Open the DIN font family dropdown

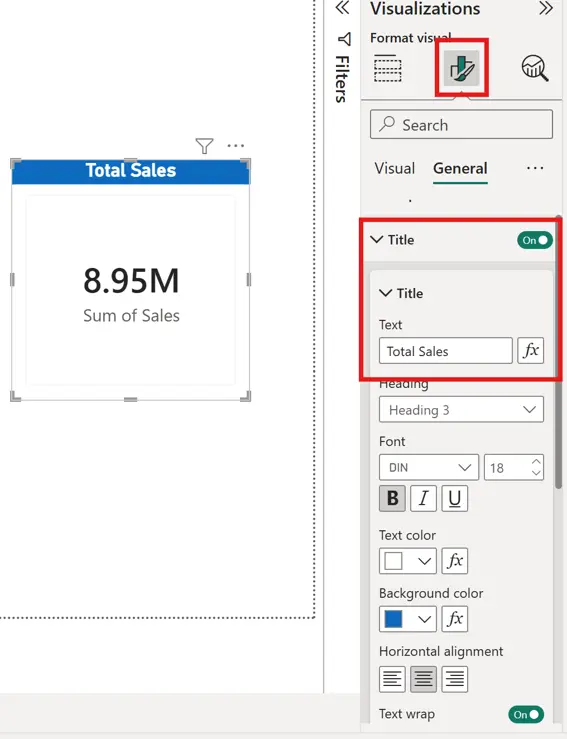pos(429,468)
